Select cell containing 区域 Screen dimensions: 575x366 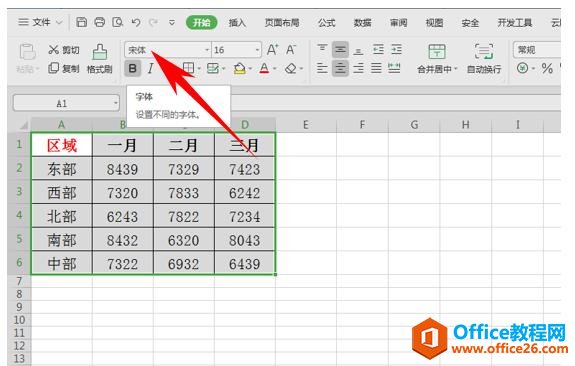pos(62,145)
